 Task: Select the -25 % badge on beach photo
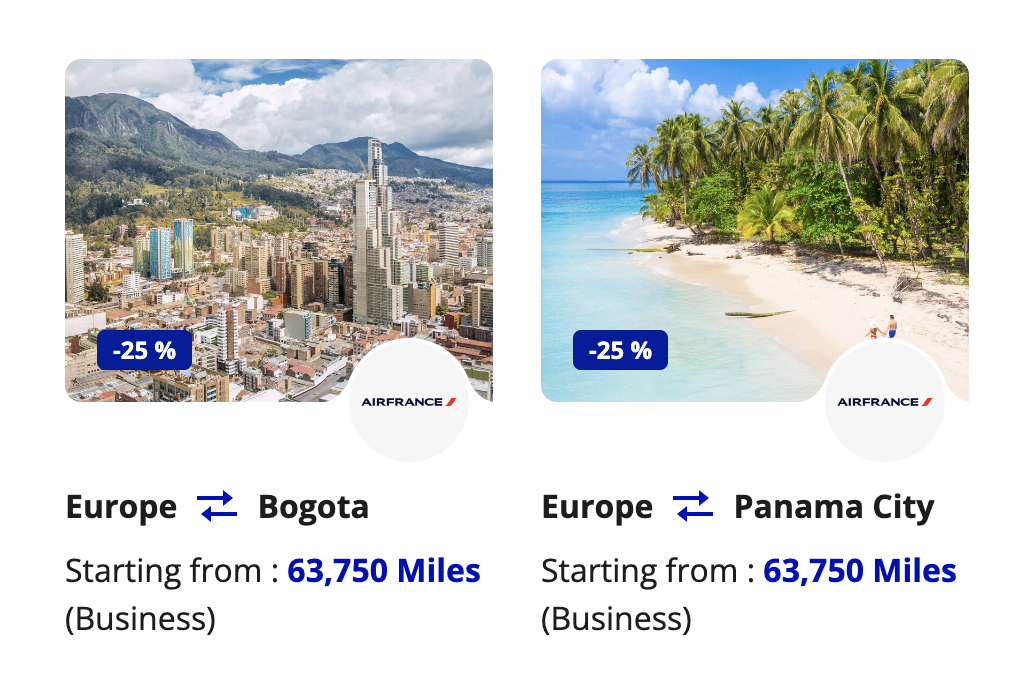click(x=620, y=350)
